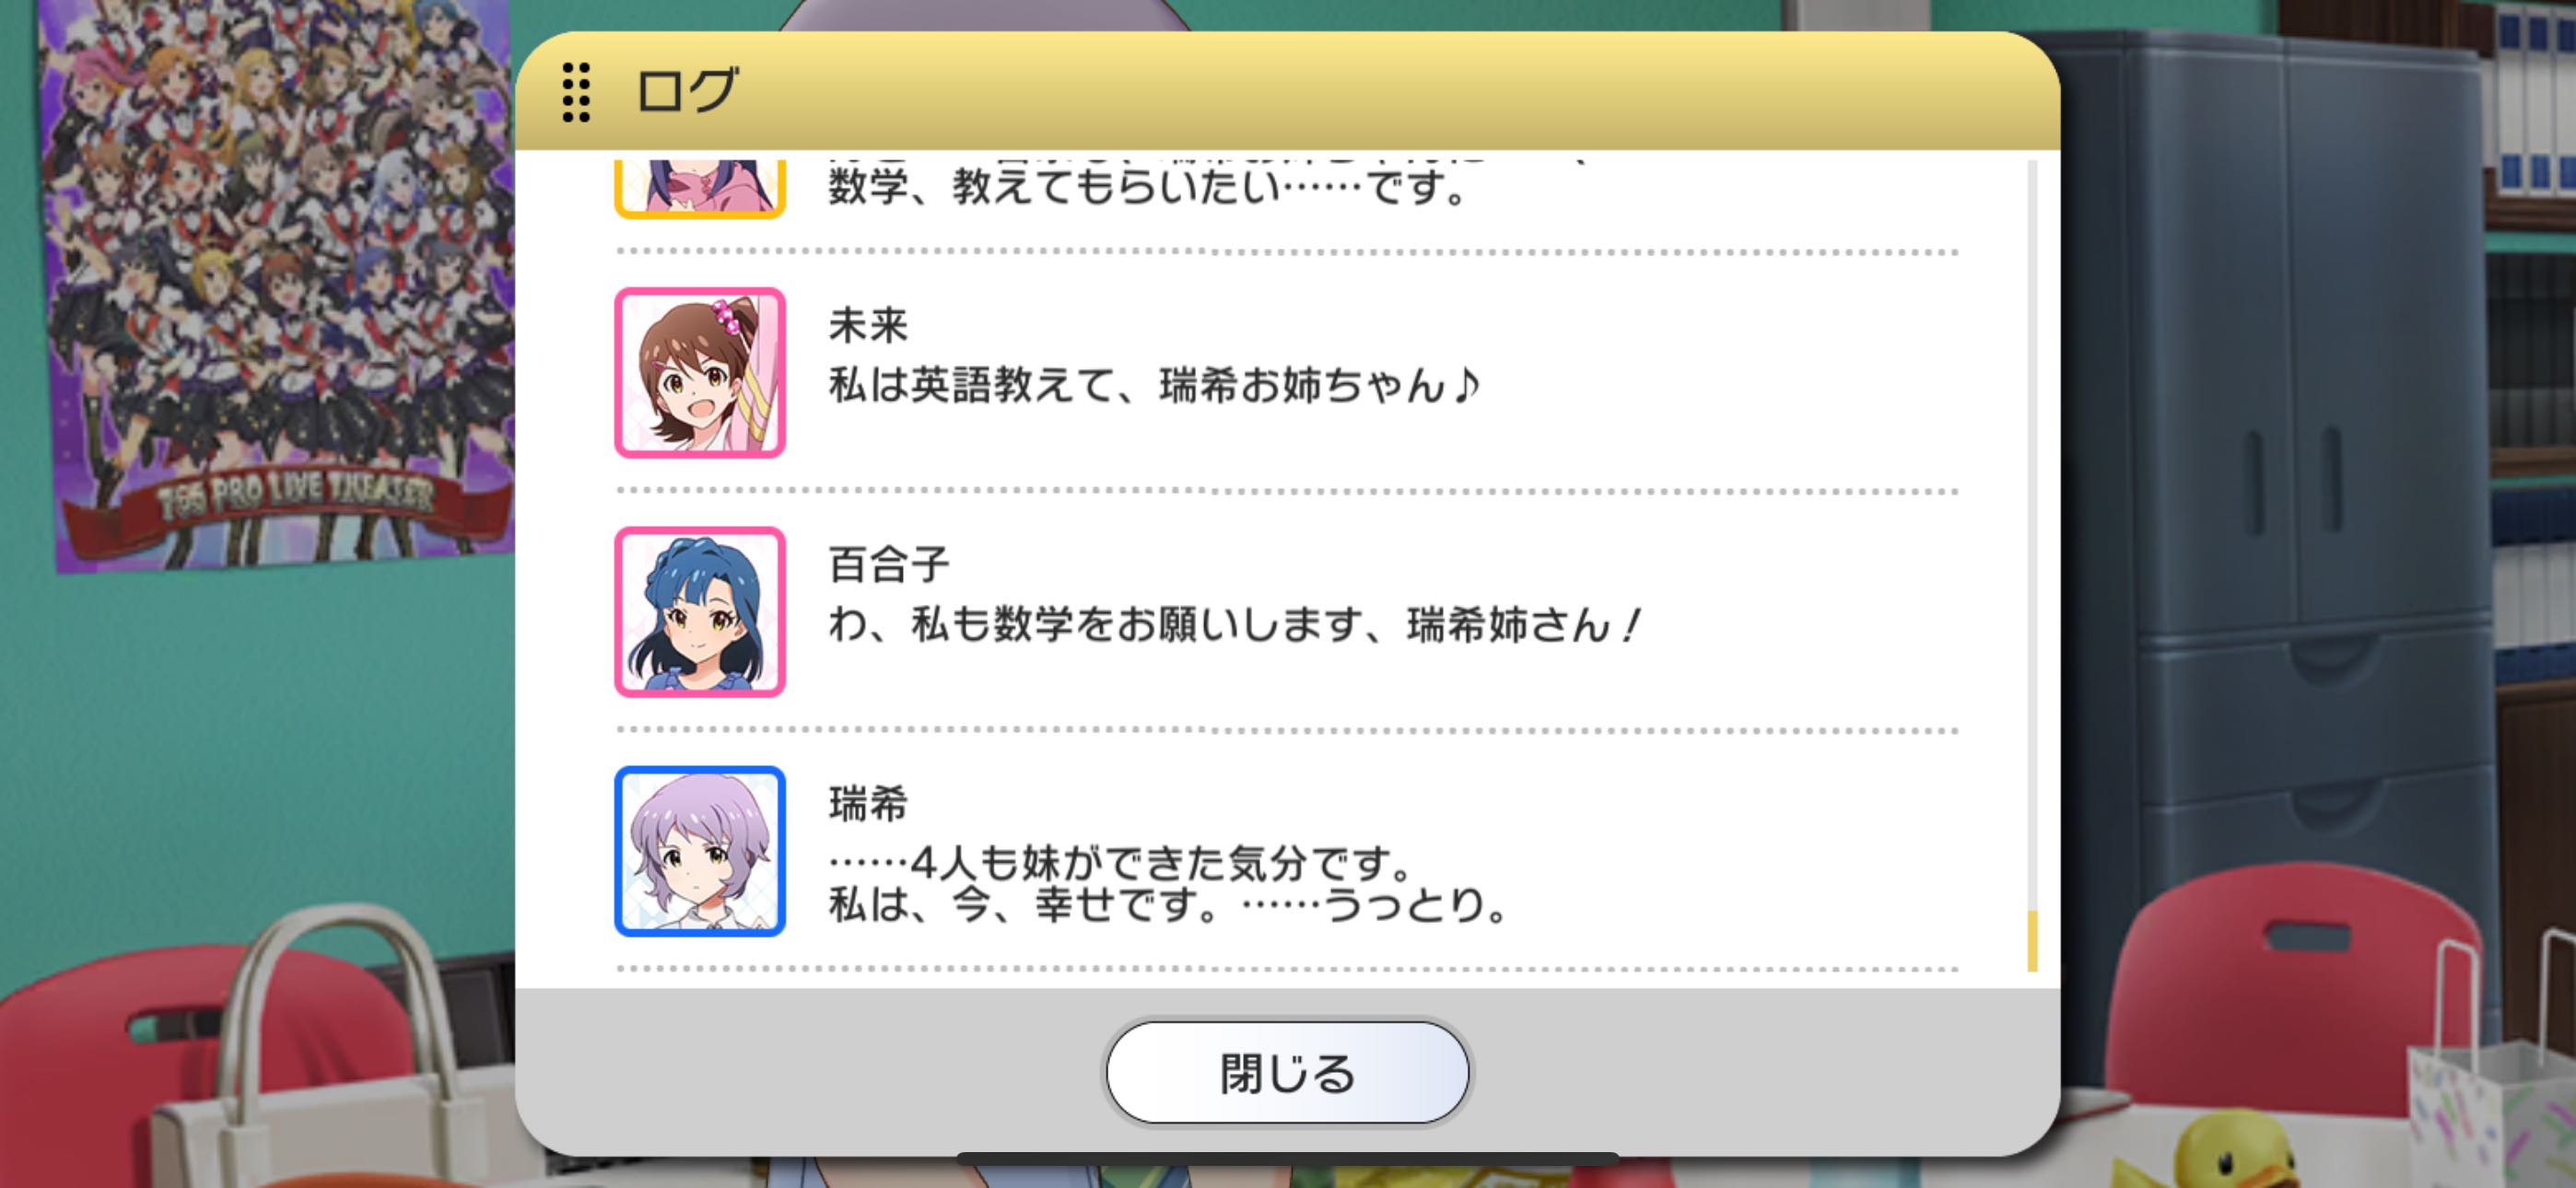Click the yellow scrollbar thumb in the log

2032,940
